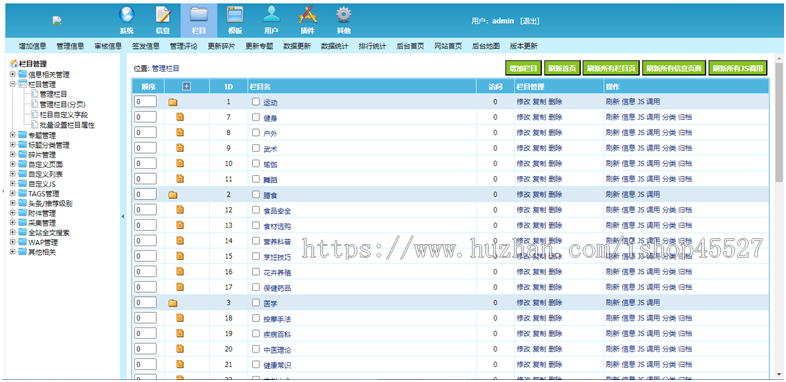Expand the TAGS管理 tree node

tap(13, 194)
